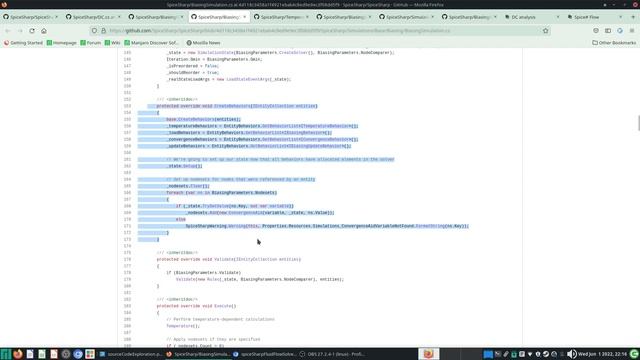Open the Homepage bookmark

pos(62,43)
